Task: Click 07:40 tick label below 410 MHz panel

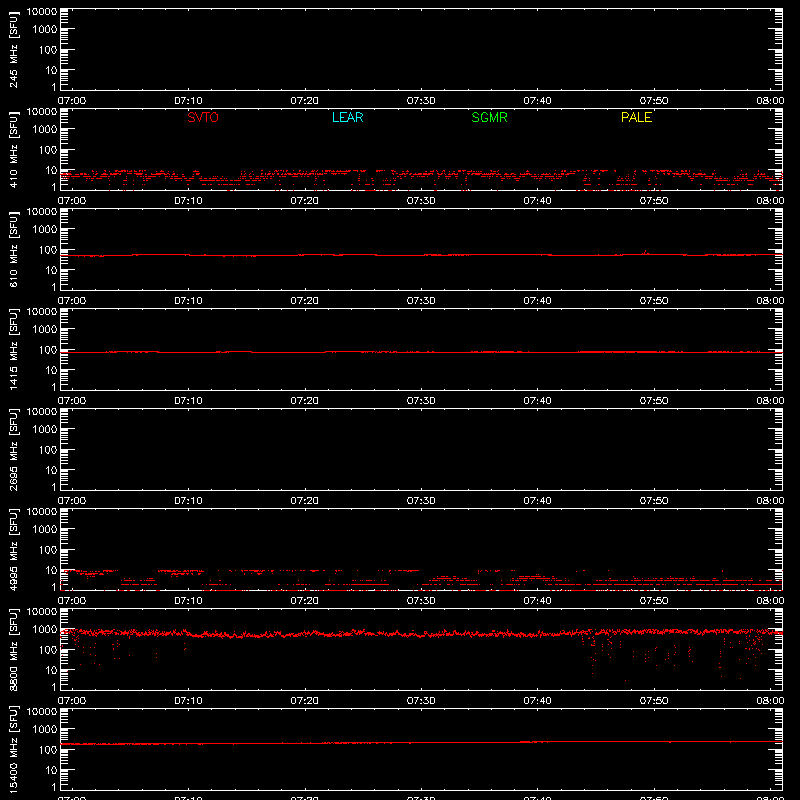Action: coord(537,201)
